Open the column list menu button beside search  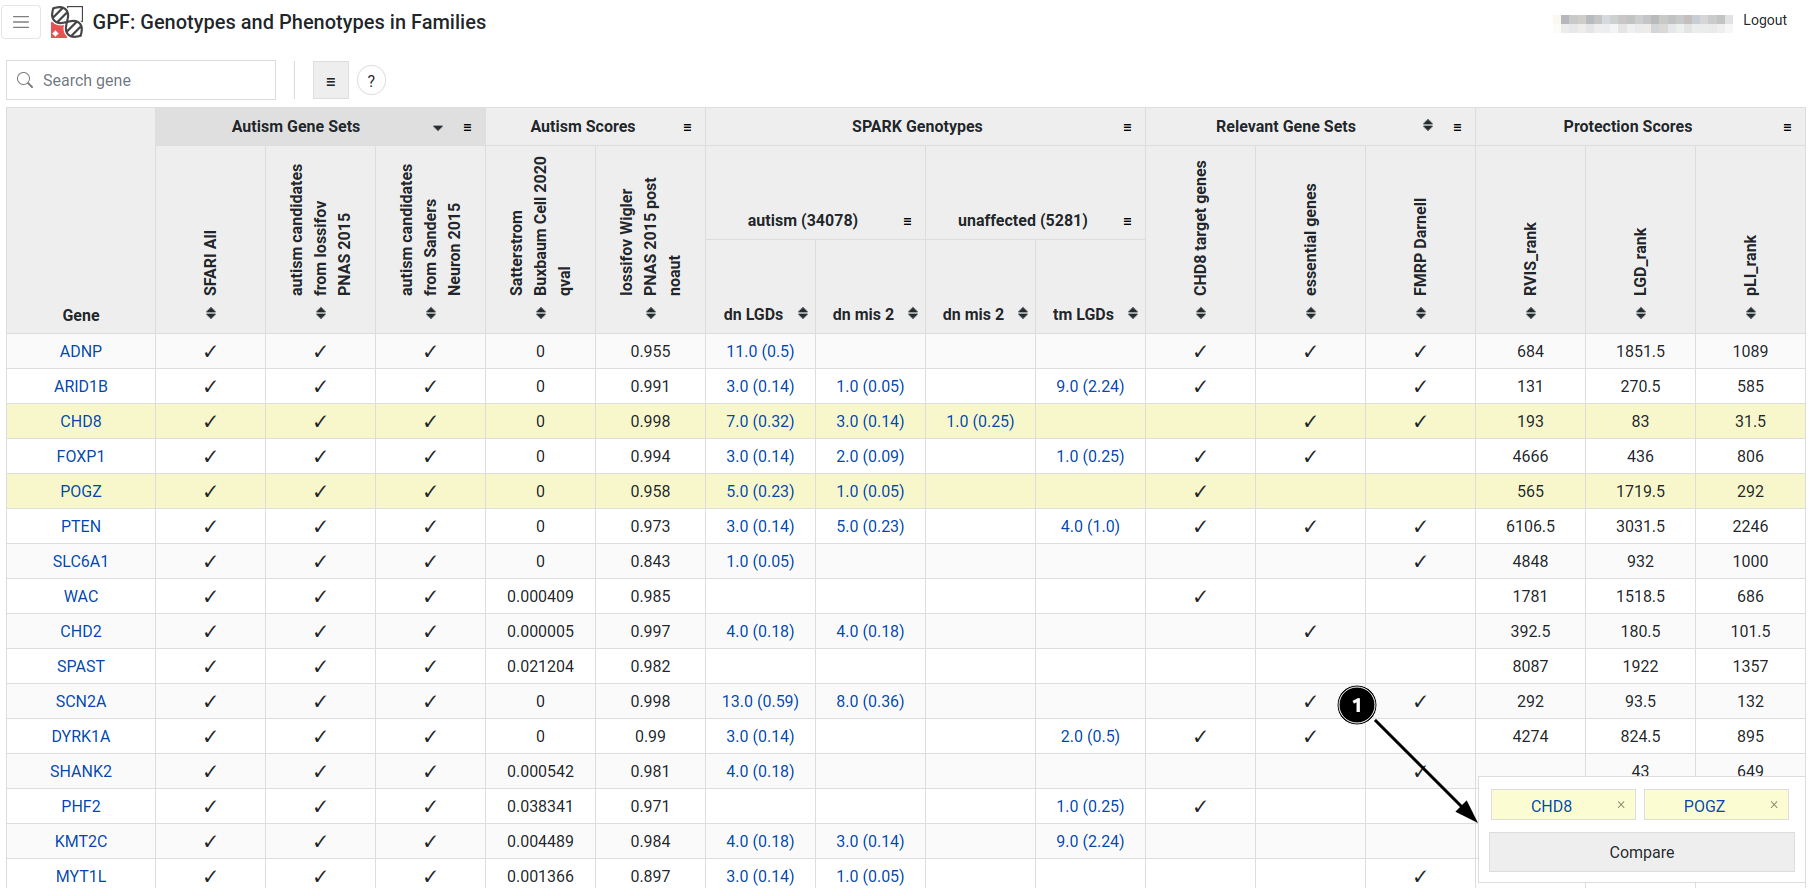coord(331,81)
